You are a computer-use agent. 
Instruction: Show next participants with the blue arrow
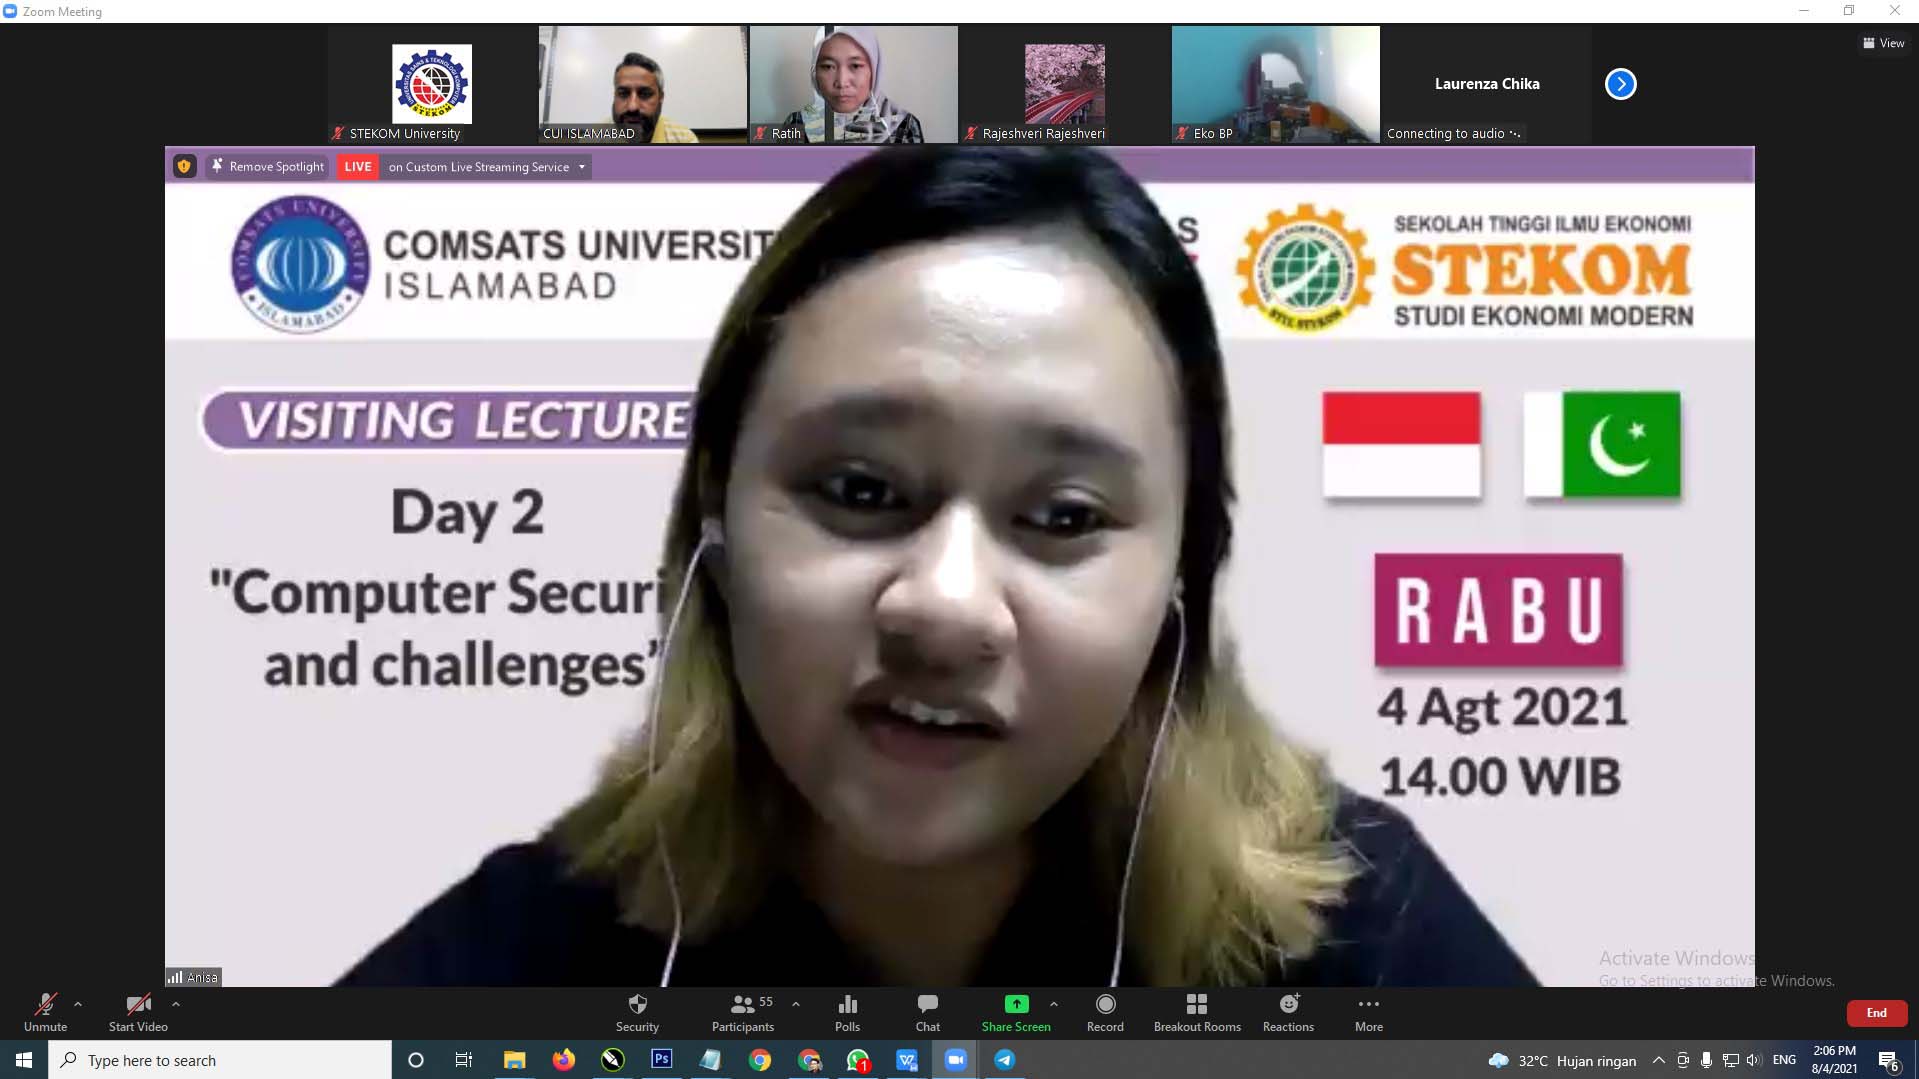click(1620, 84)
